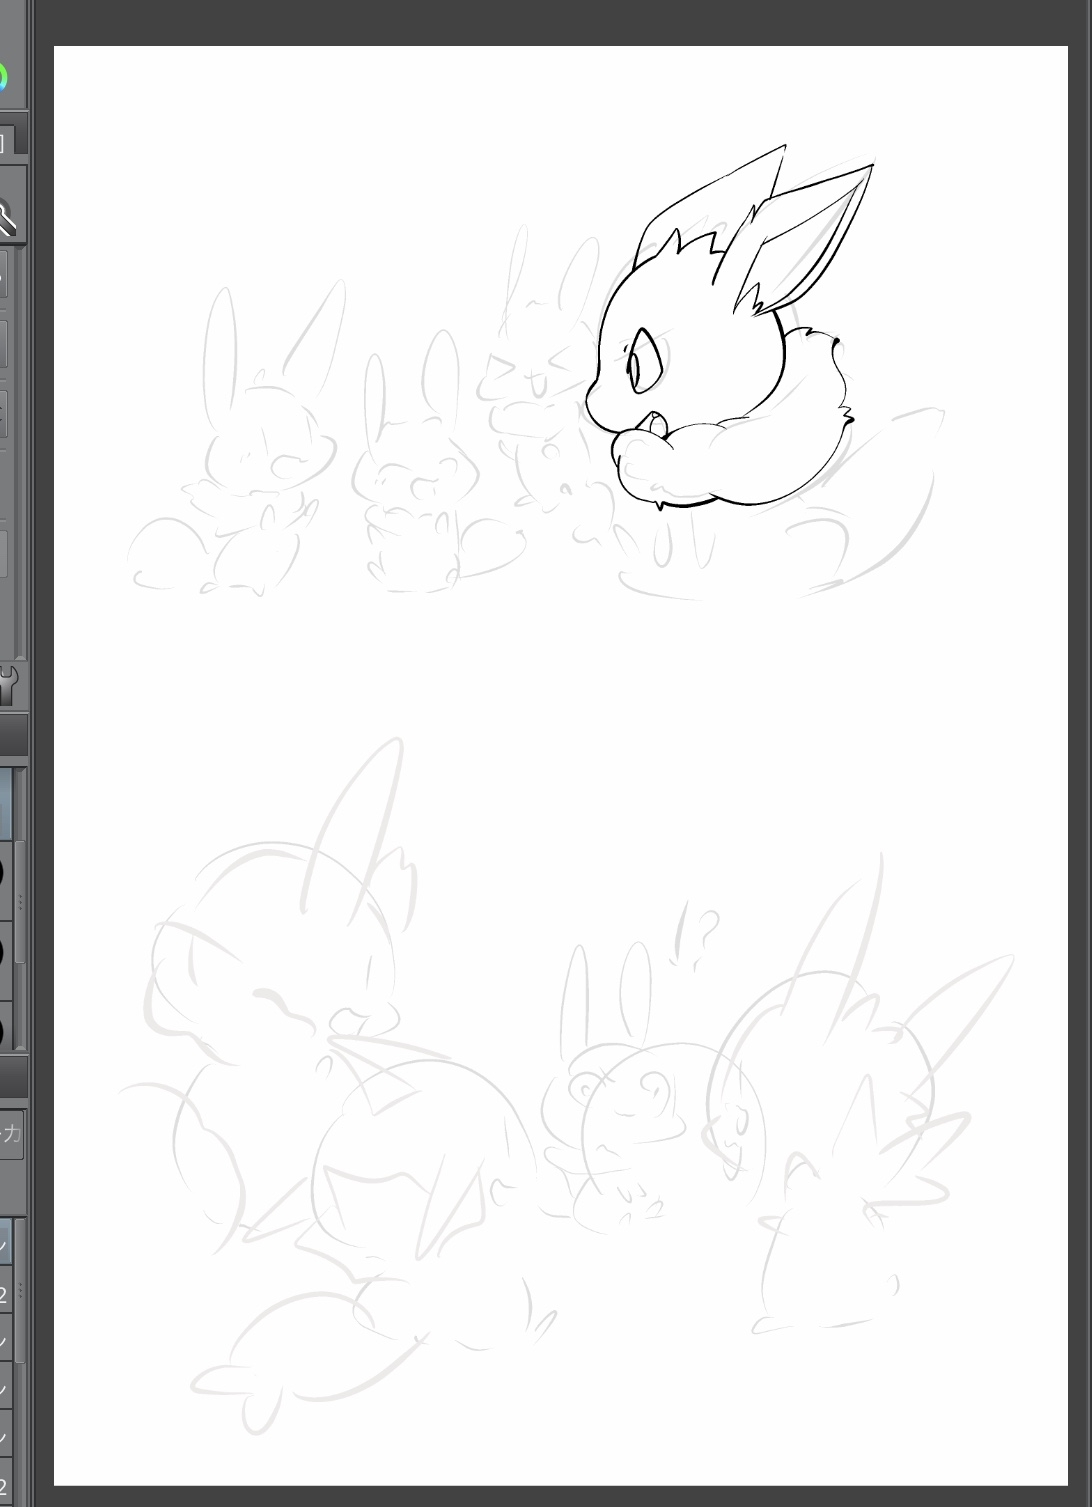This screenshot has width=1092, height=1507.
Task: Pick the second black brush size circle
Action: tap(4, 951)
